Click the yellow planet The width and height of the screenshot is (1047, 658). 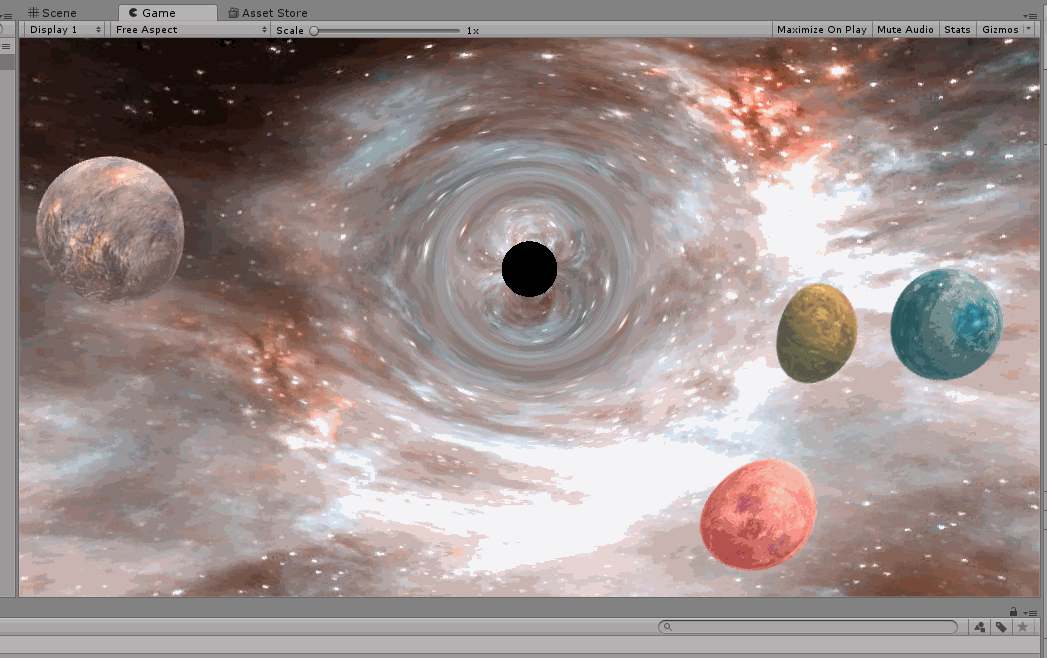click(817, 333)
